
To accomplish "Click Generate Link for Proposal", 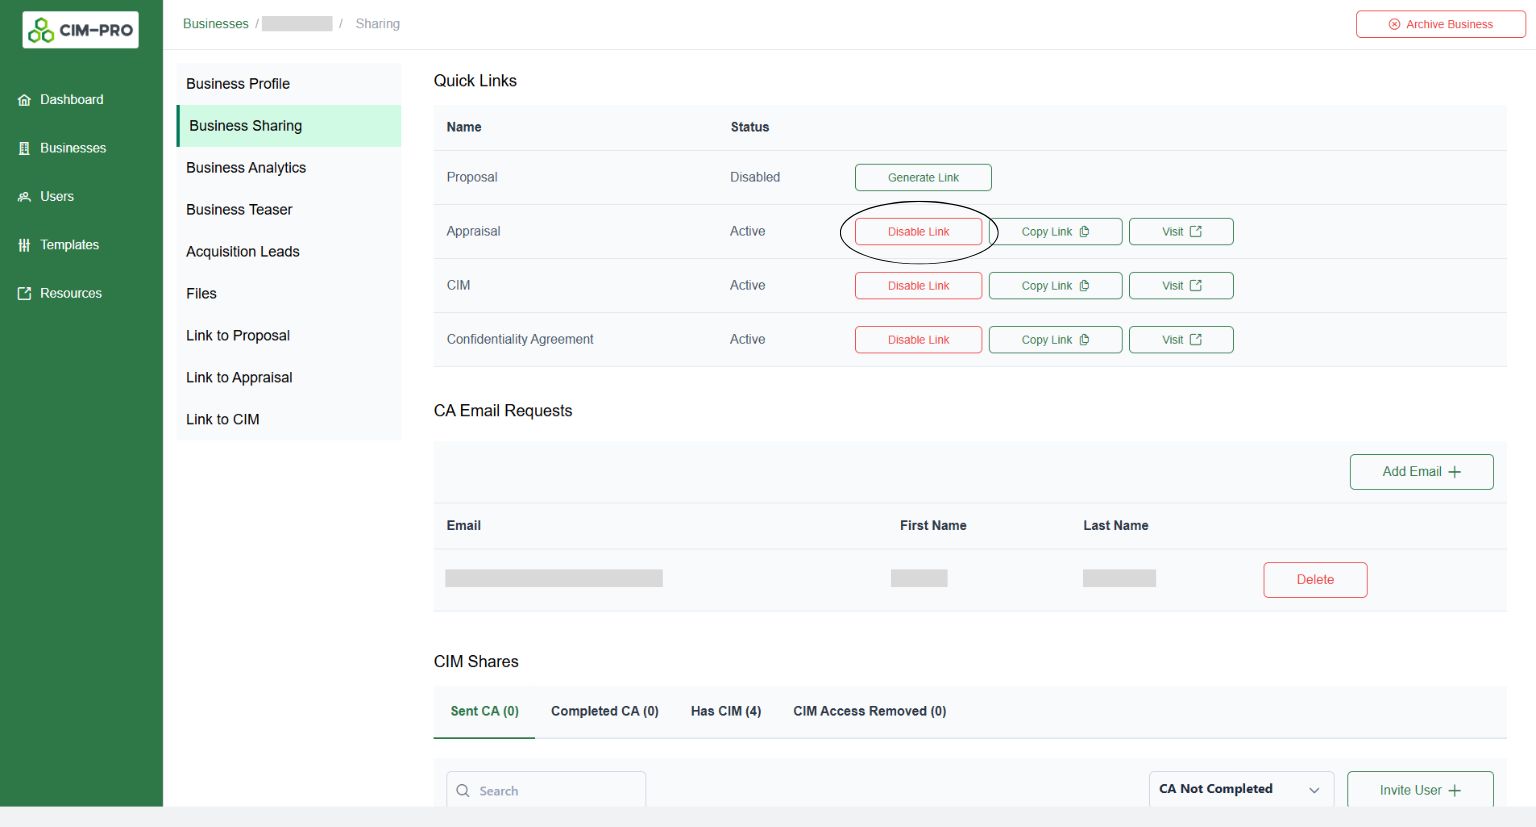I will tap(923, 177).
